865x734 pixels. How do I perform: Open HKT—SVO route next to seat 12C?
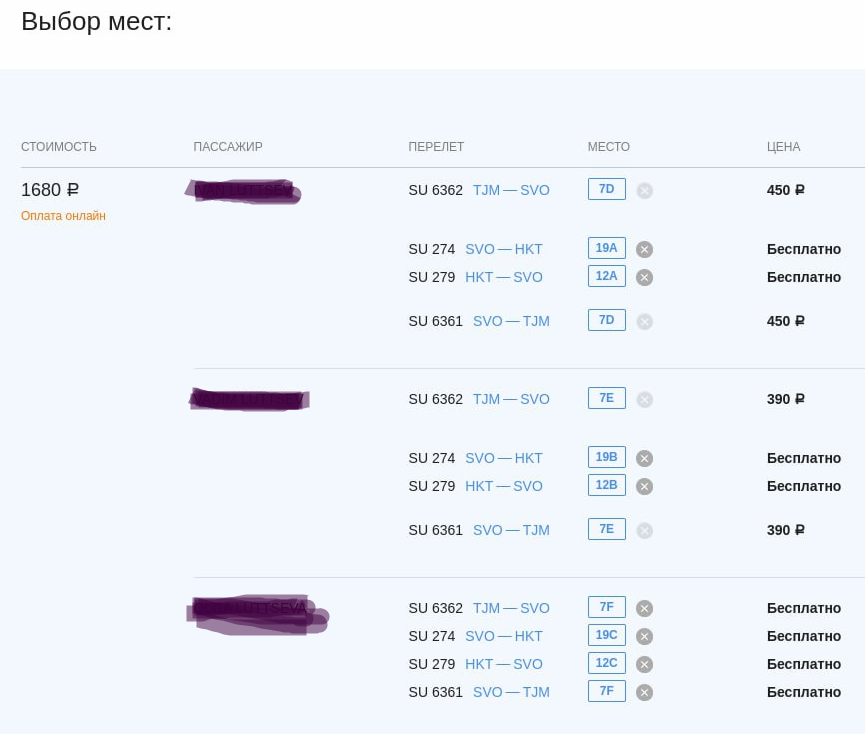504,664
